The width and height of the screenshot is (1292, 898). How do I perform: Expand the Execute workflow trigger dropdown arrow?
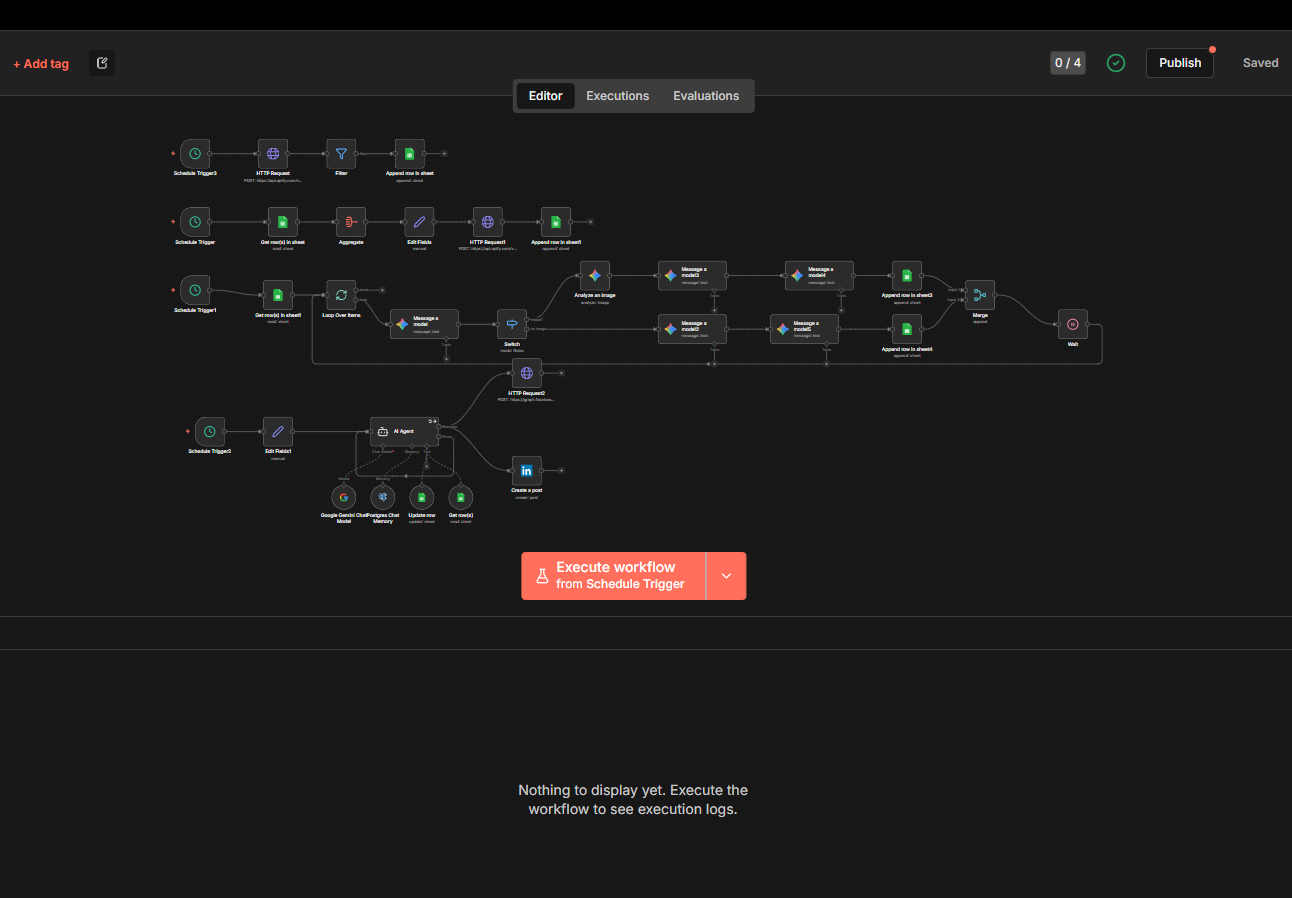[x=726, y=576]
